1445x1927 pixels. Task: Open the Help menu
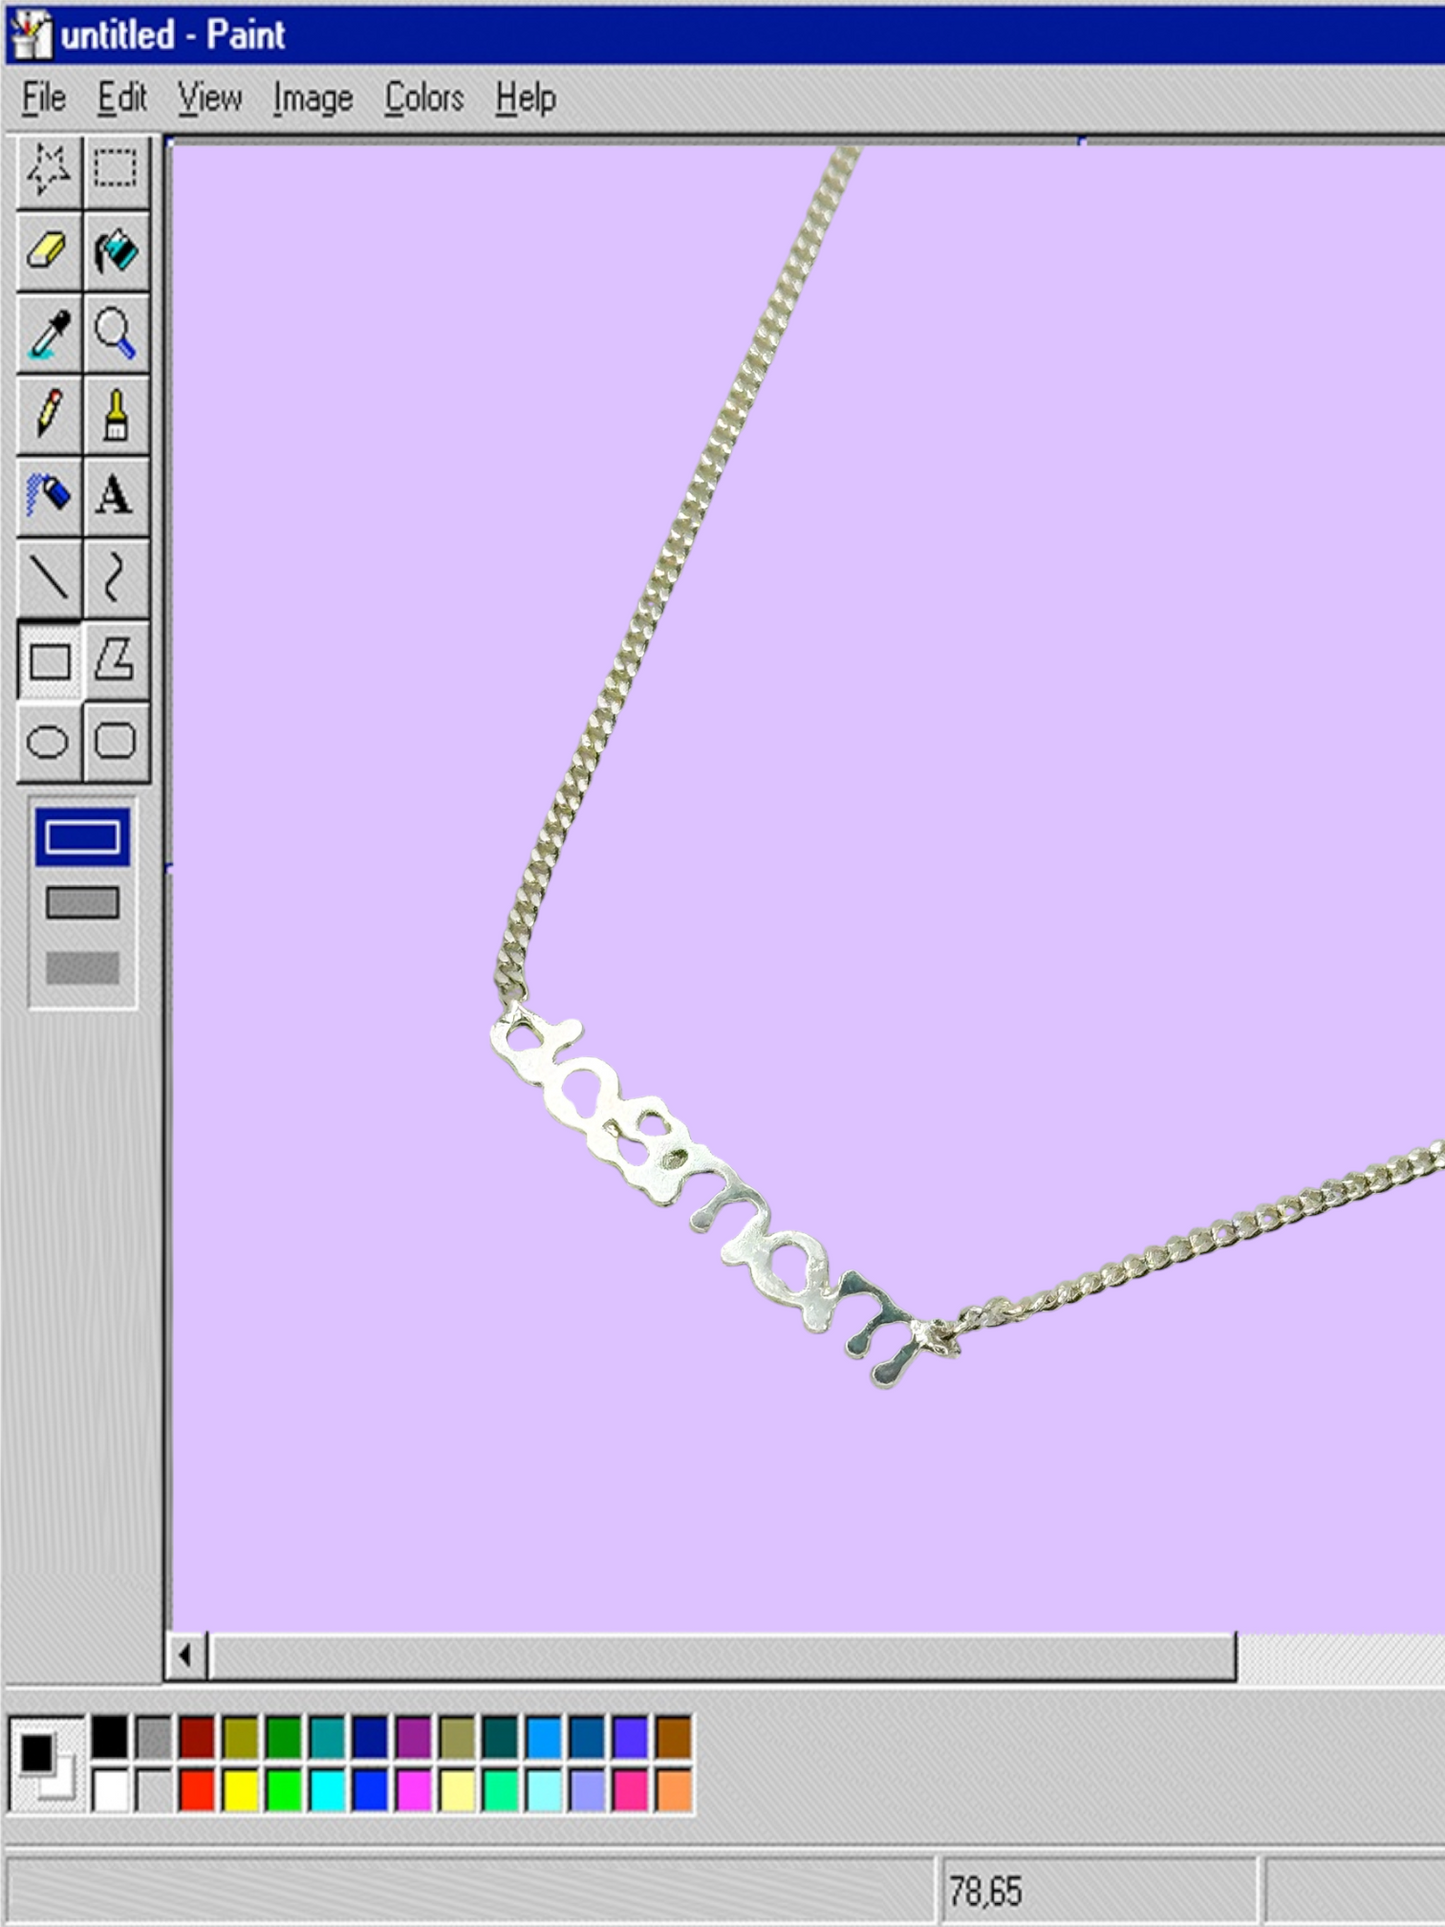click(526, 98)
